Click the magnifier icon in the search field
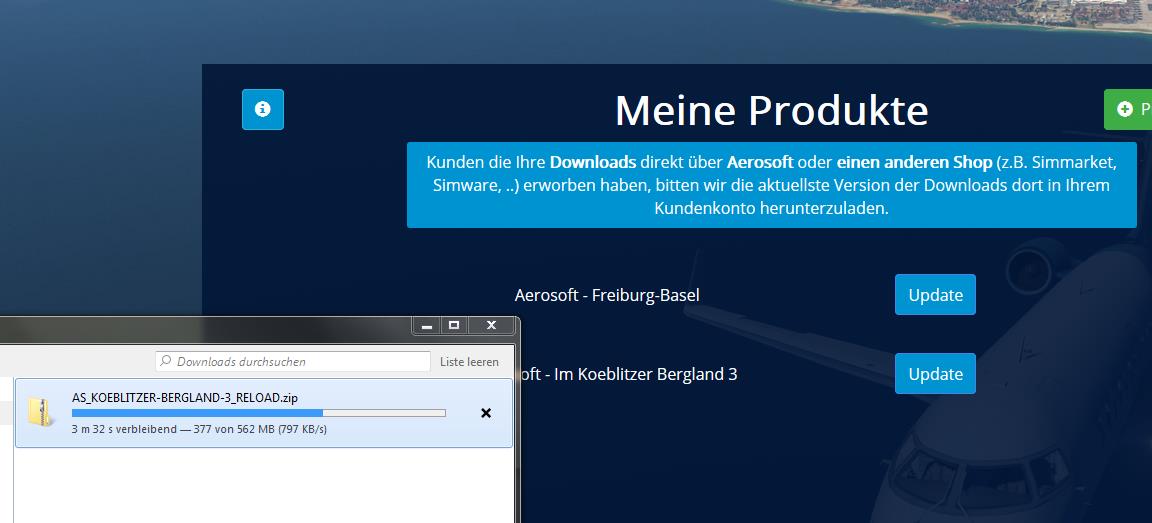 166,361
